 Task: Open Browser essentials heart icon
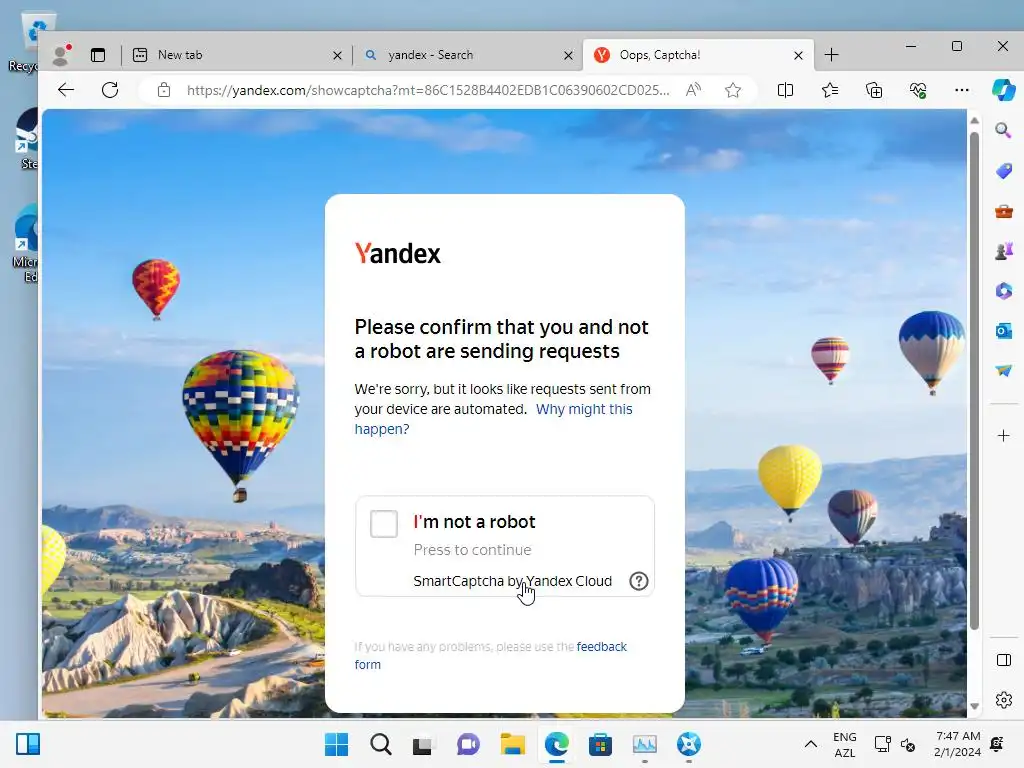tap(918, 90)
